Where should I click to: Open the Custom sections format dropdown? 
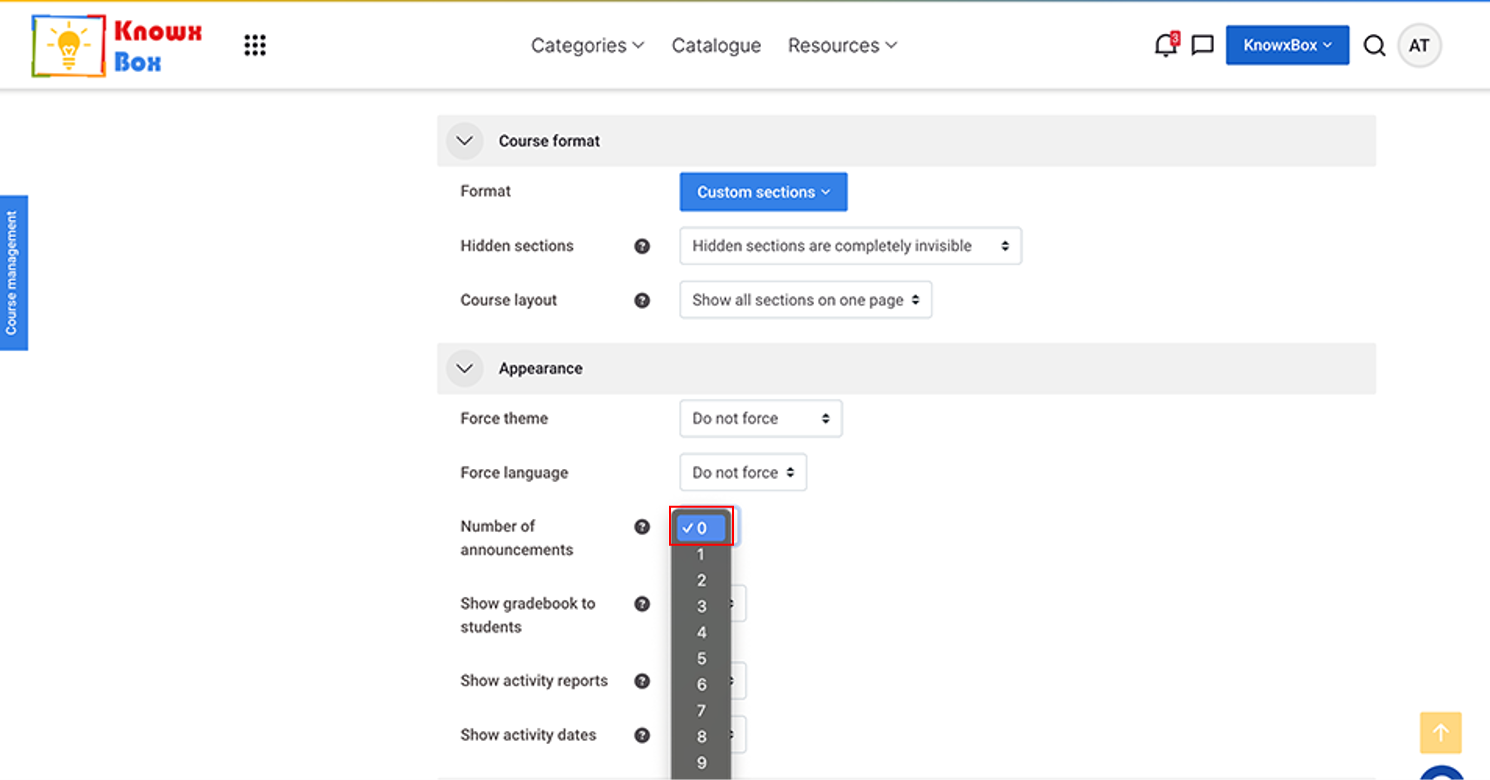coord(763,192)
